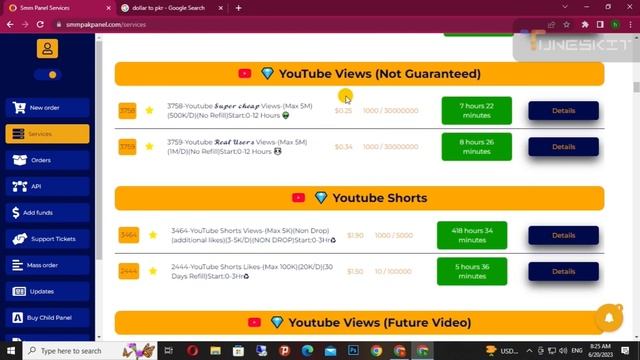Screen dimensions: 640x360
Task: Open Add funds in sidebar
Action: [x=47, y=213]
